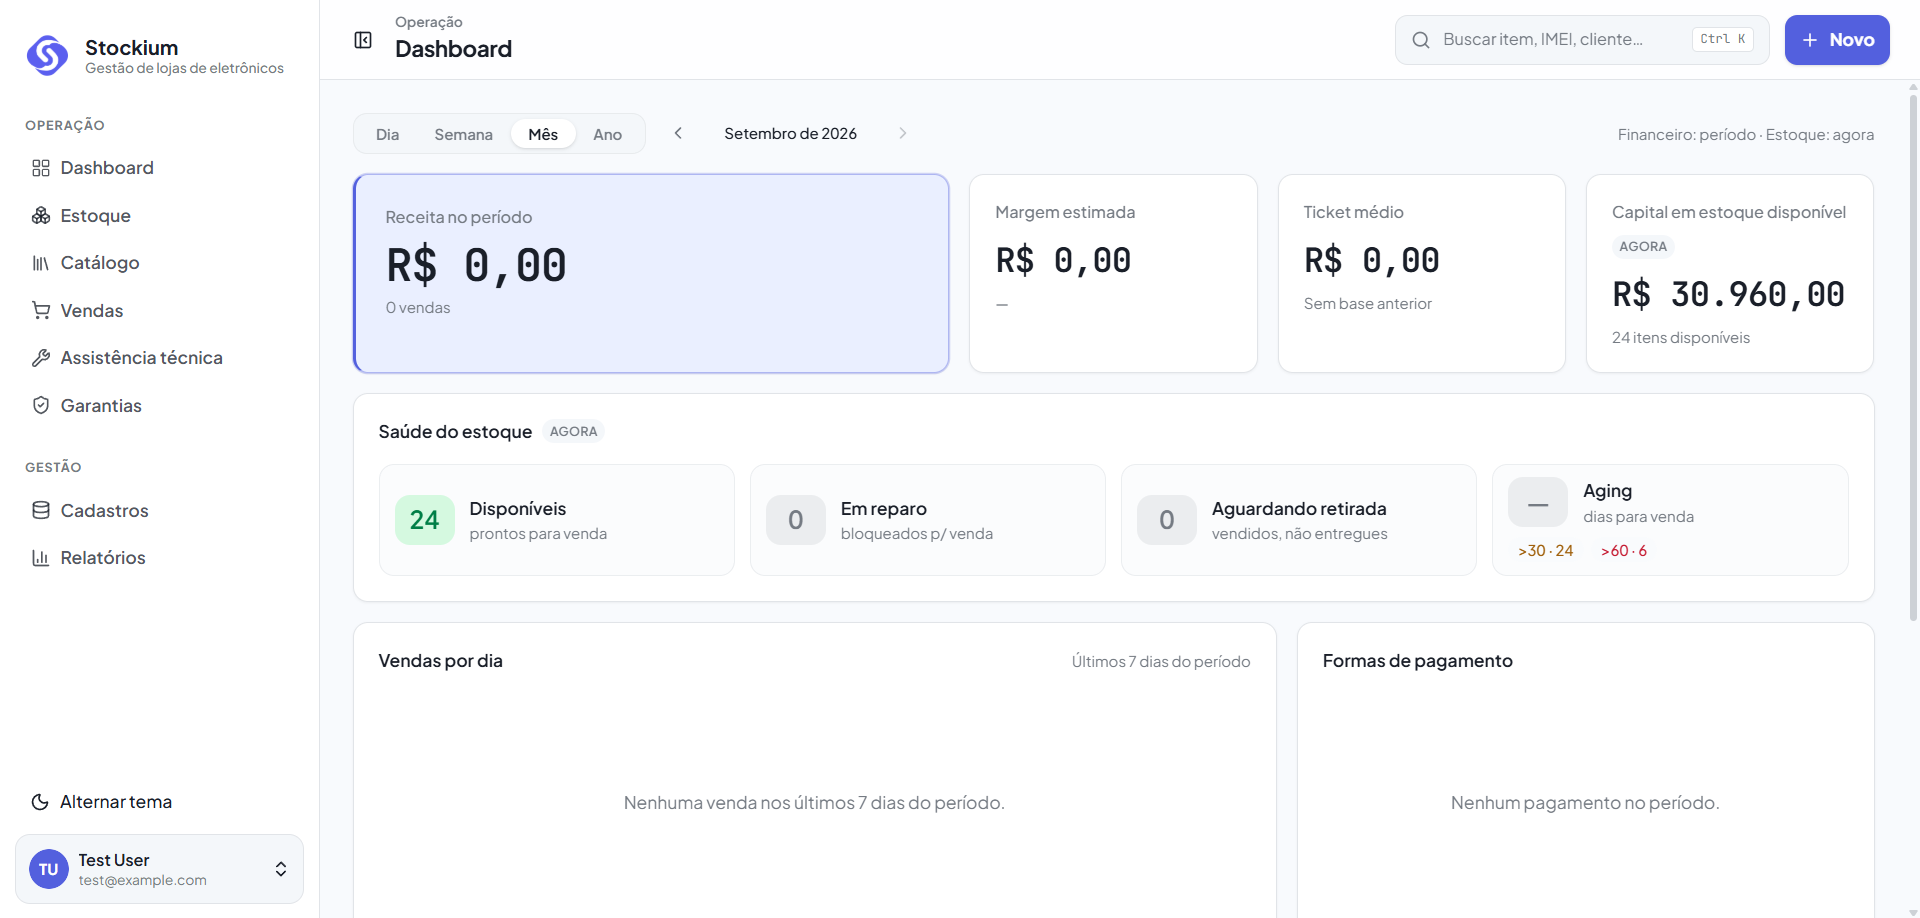This screenshot has height=918, width=1920.
Task: Click the AGORA badge beside Saúde do estoque
Action: click(574, 432)
